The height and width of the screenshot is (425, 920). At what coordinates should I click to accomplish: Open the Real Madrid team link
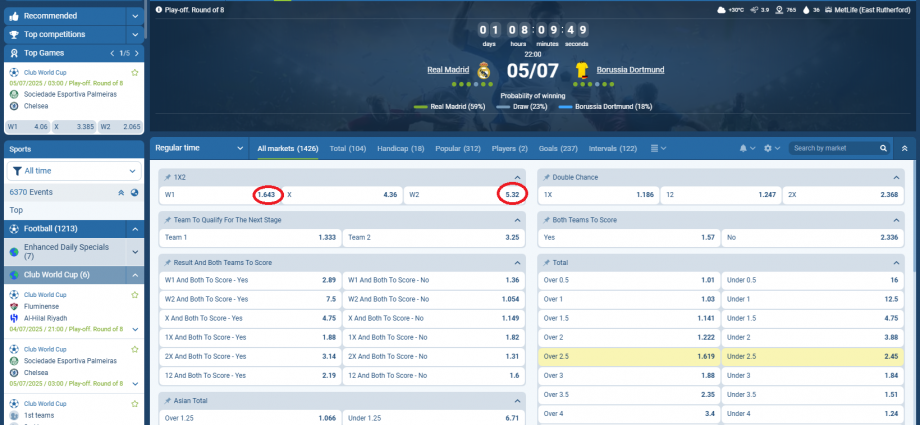[448, 70]
